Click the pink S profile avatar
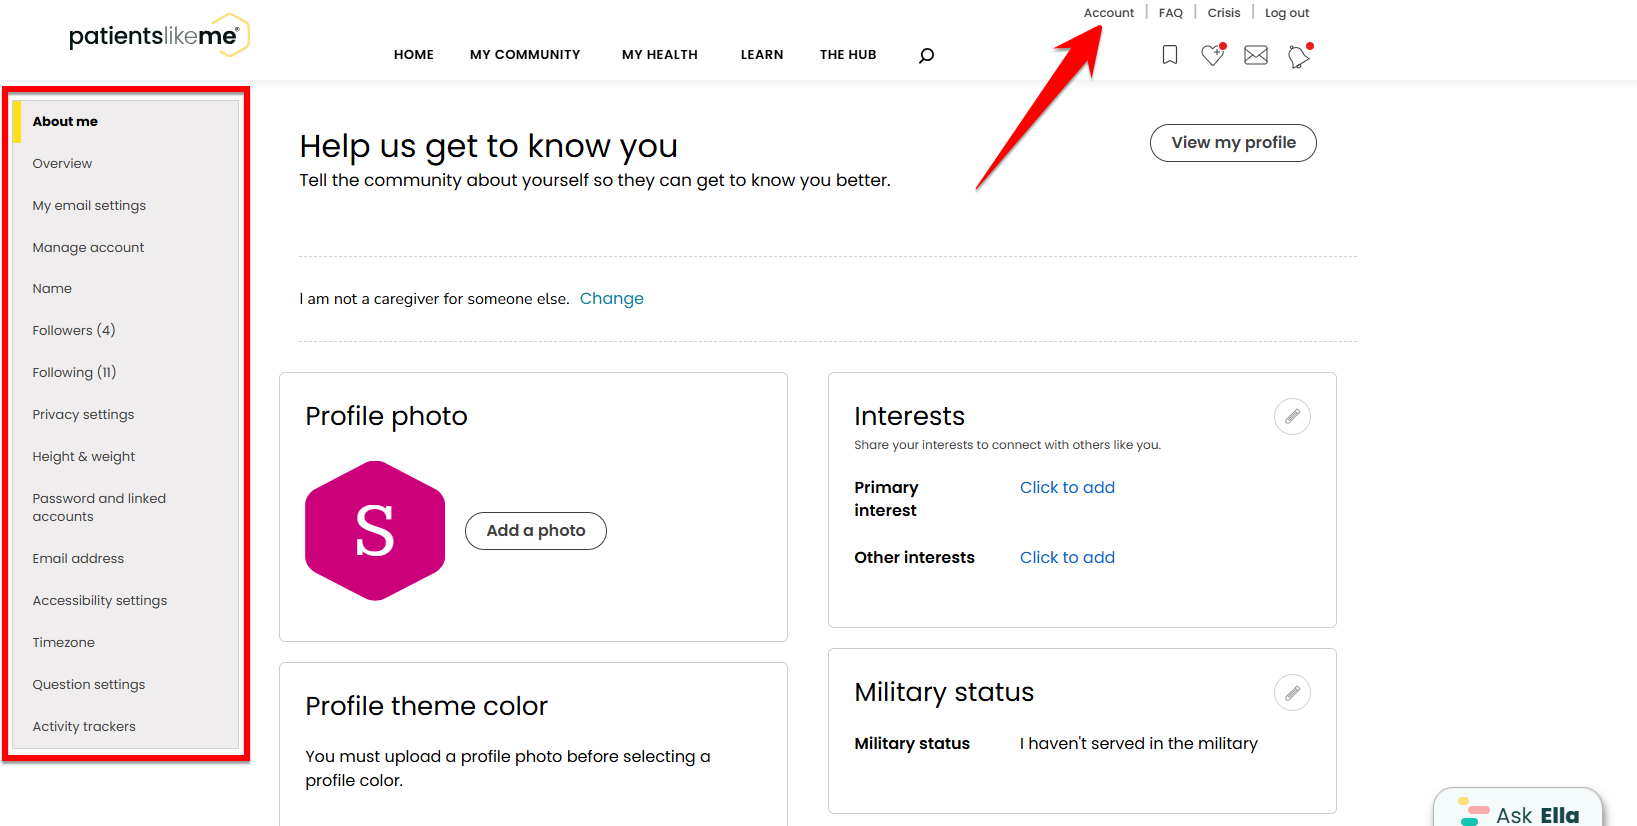The height and width of the screenshot is (826, 1637). click(375, 531)
